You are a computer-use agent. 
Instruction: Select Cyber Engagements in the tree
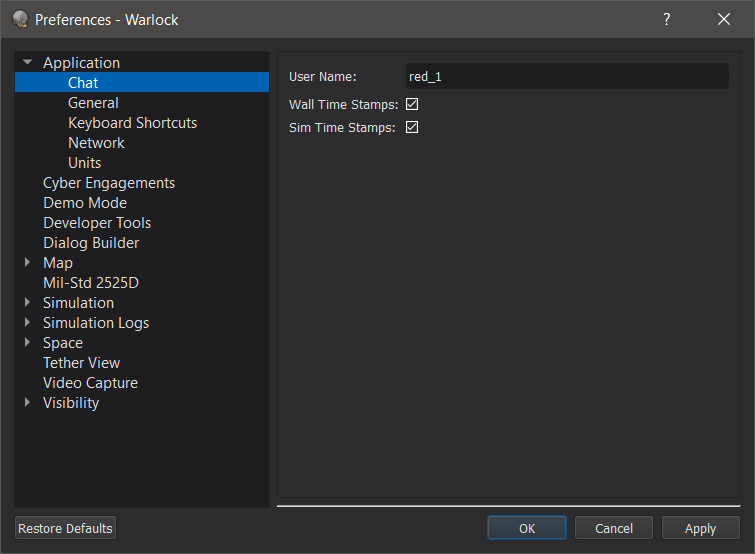coord(109,183)
